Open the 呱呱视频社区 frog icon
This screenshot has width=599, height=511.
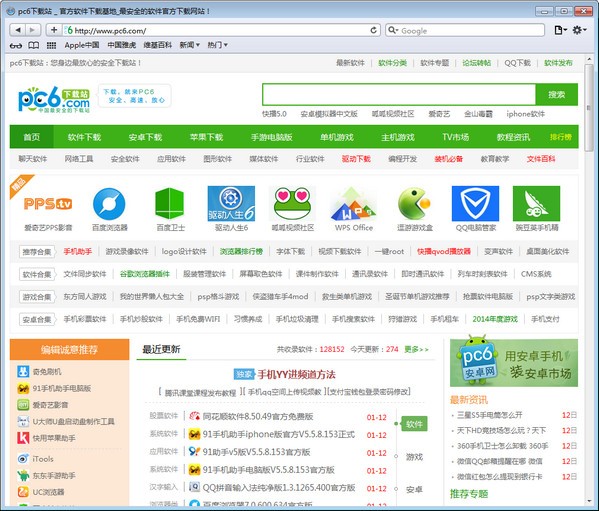292,204
